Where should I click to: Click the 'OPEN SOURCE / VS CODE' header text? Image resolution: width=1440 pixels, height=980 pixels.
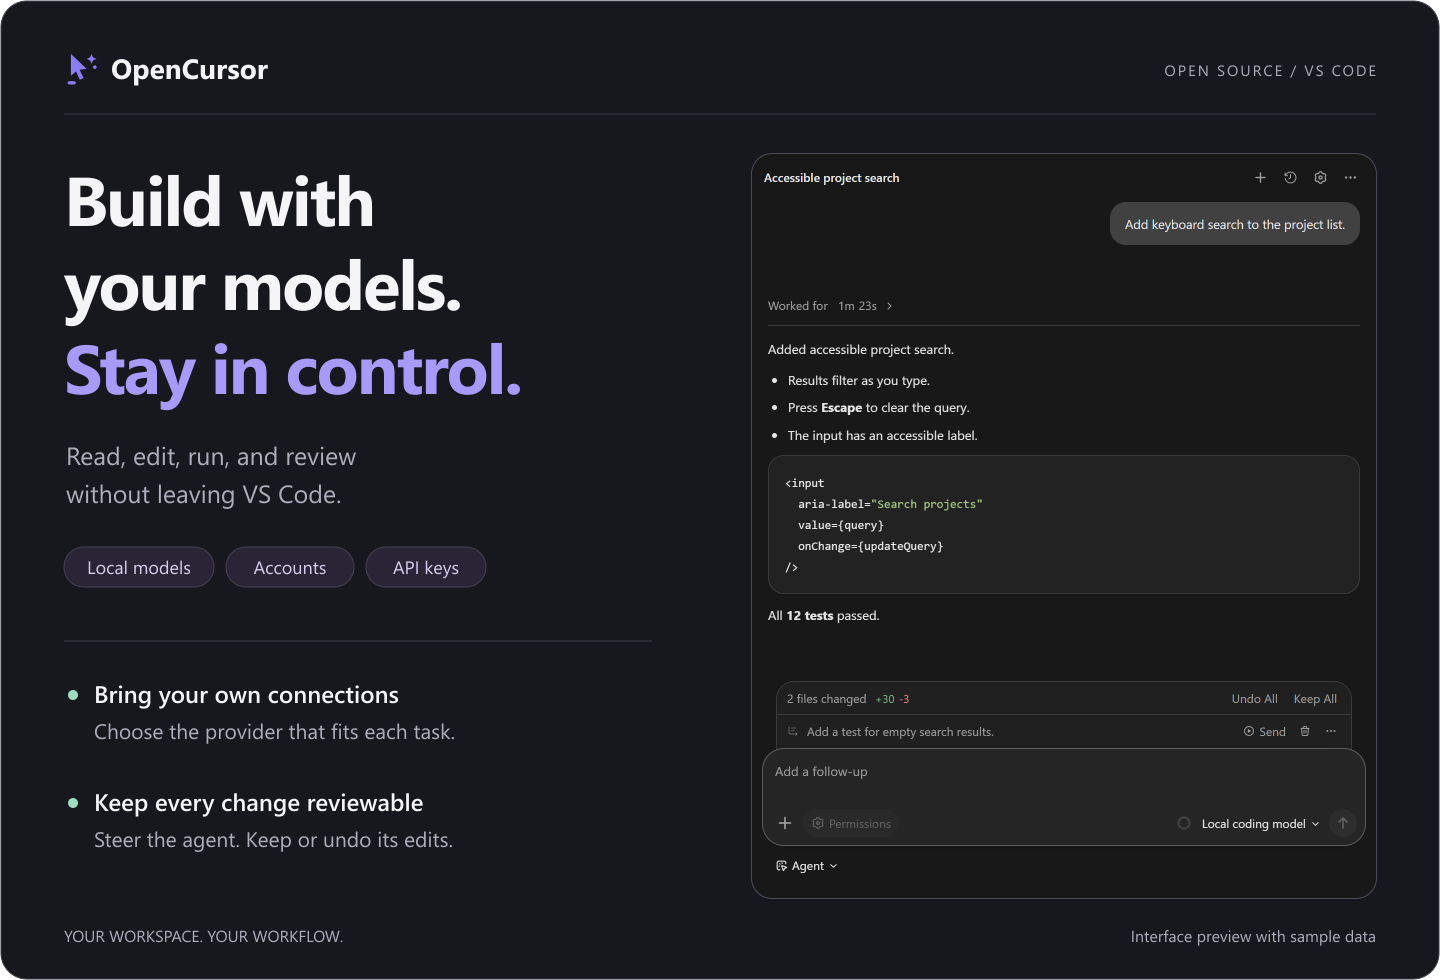1271,71
